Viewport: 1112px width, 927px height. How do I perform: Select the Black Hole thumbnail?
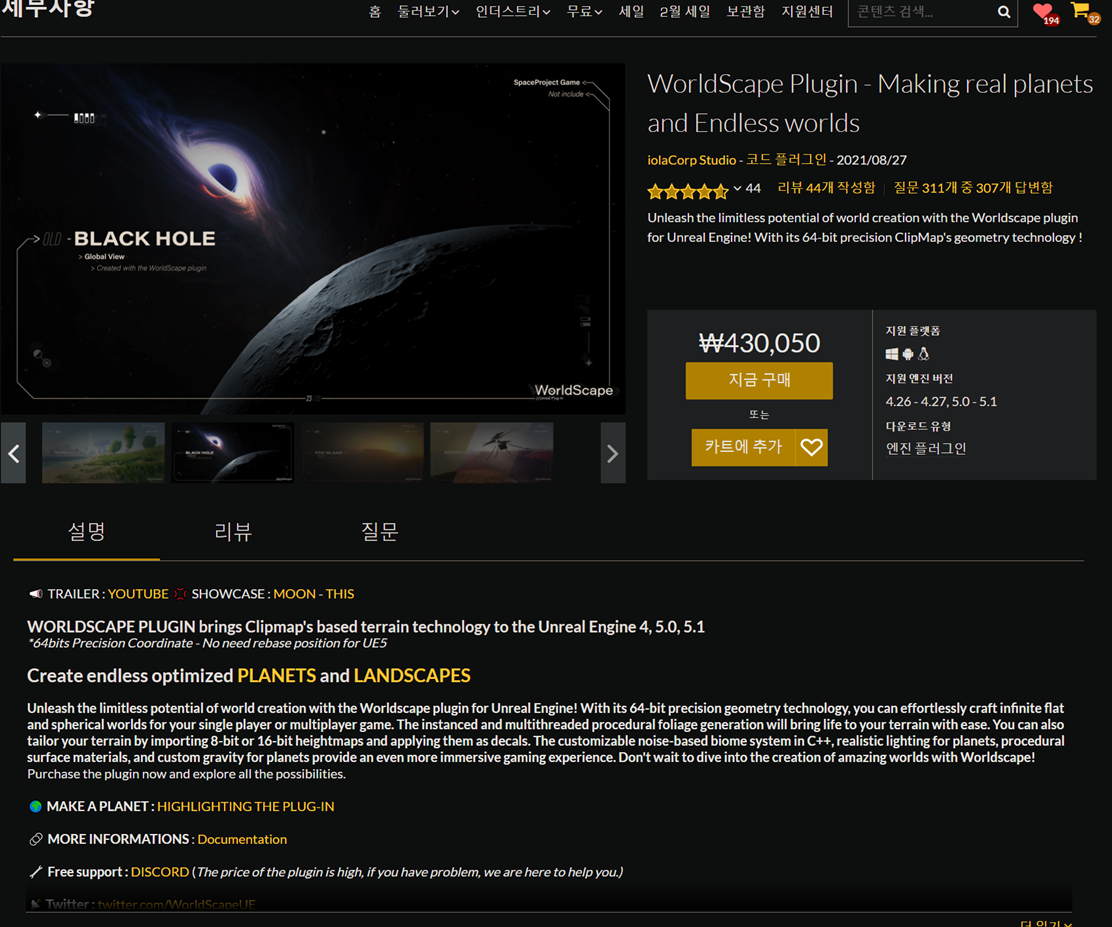(233, 453)
